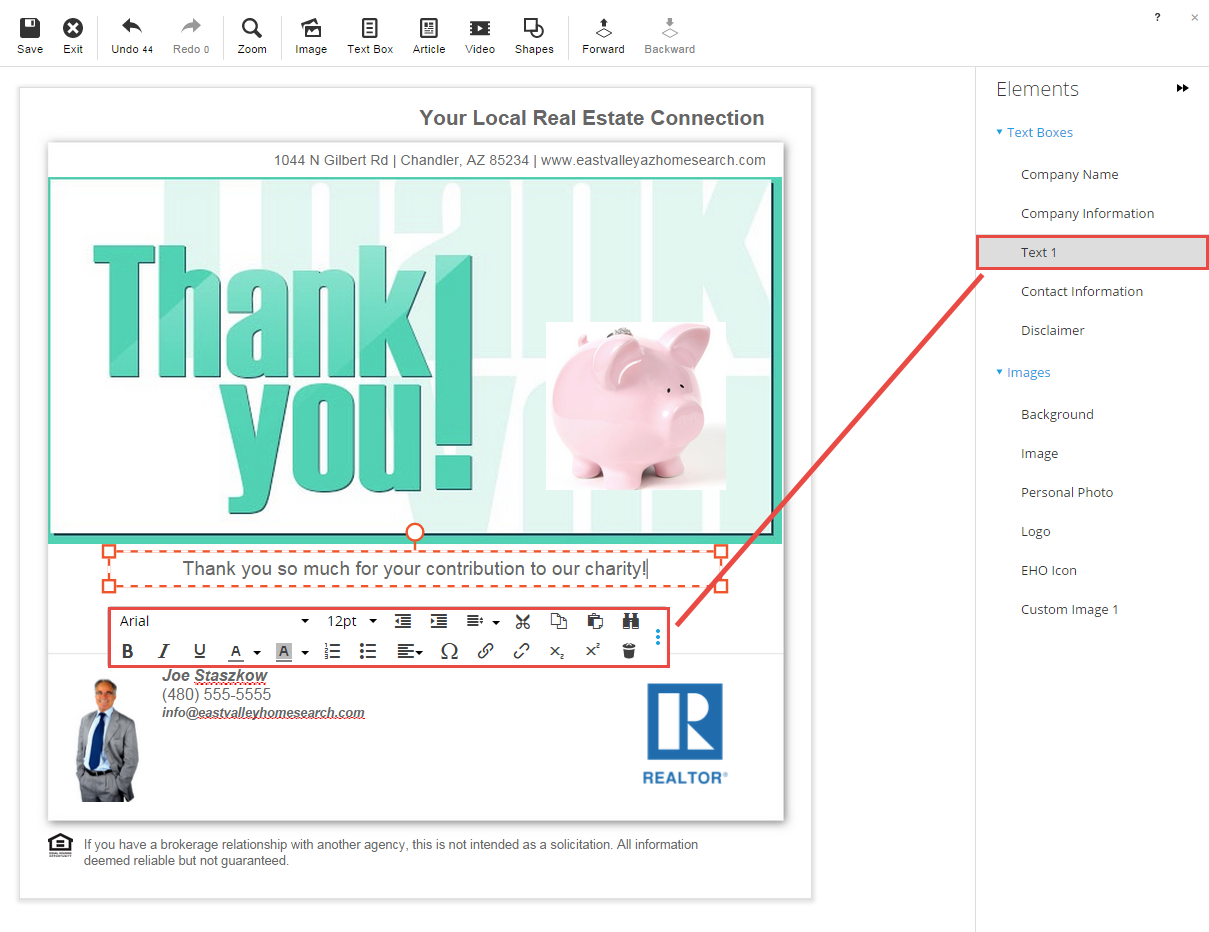Apply text color with A swatch
This screenshot has height=932, width=1209.
[x=236, y=652]
